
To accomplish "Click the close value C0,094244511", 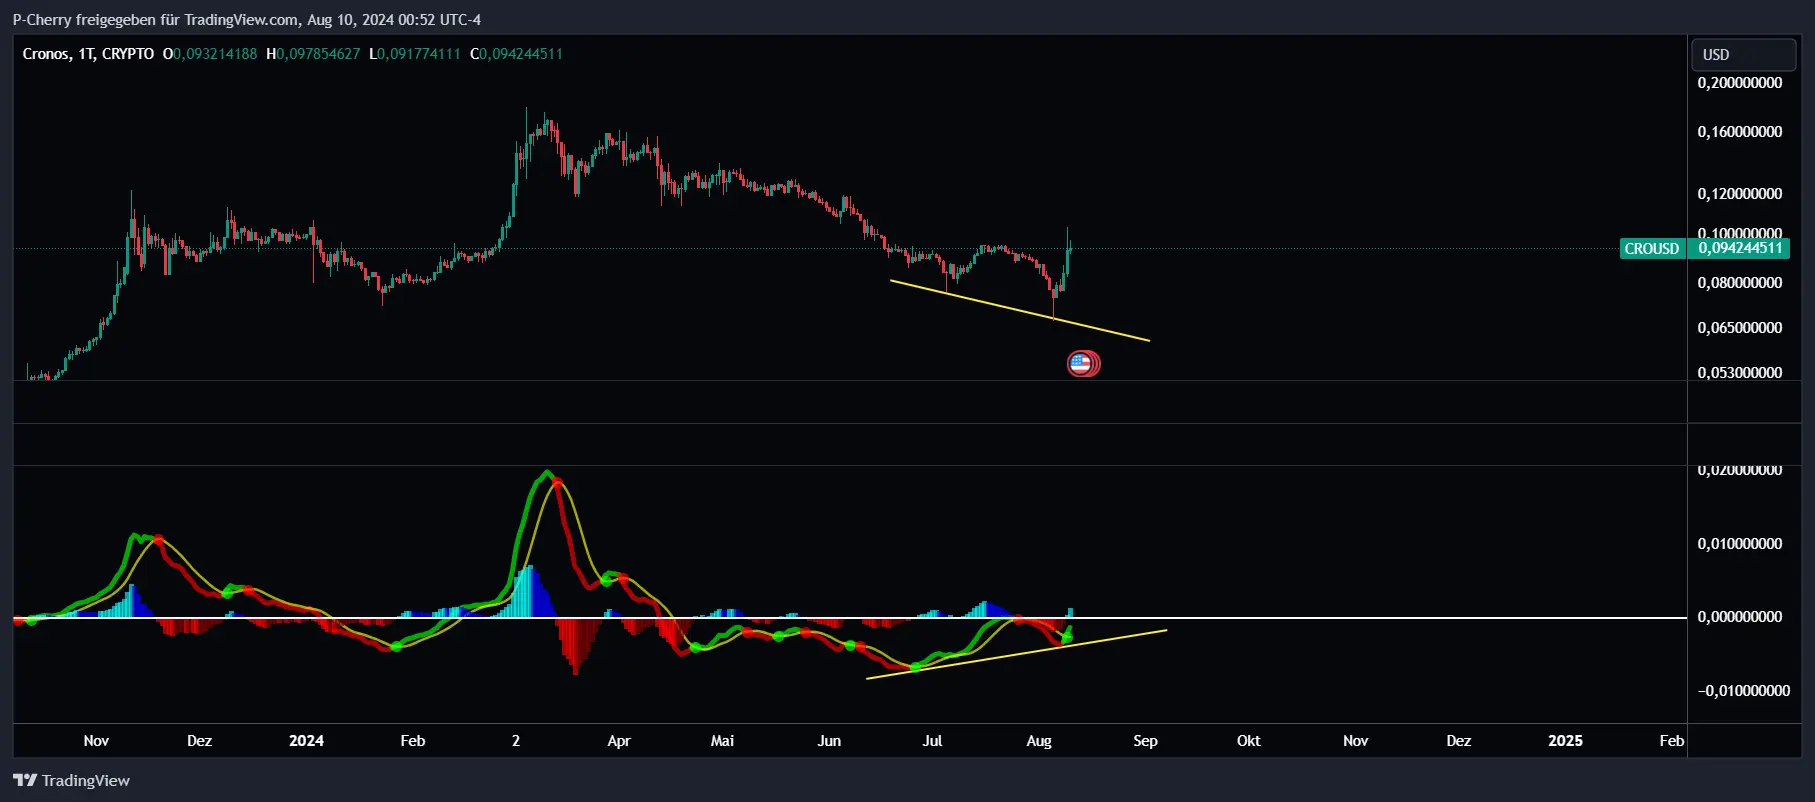I will (x=517, y=54).
